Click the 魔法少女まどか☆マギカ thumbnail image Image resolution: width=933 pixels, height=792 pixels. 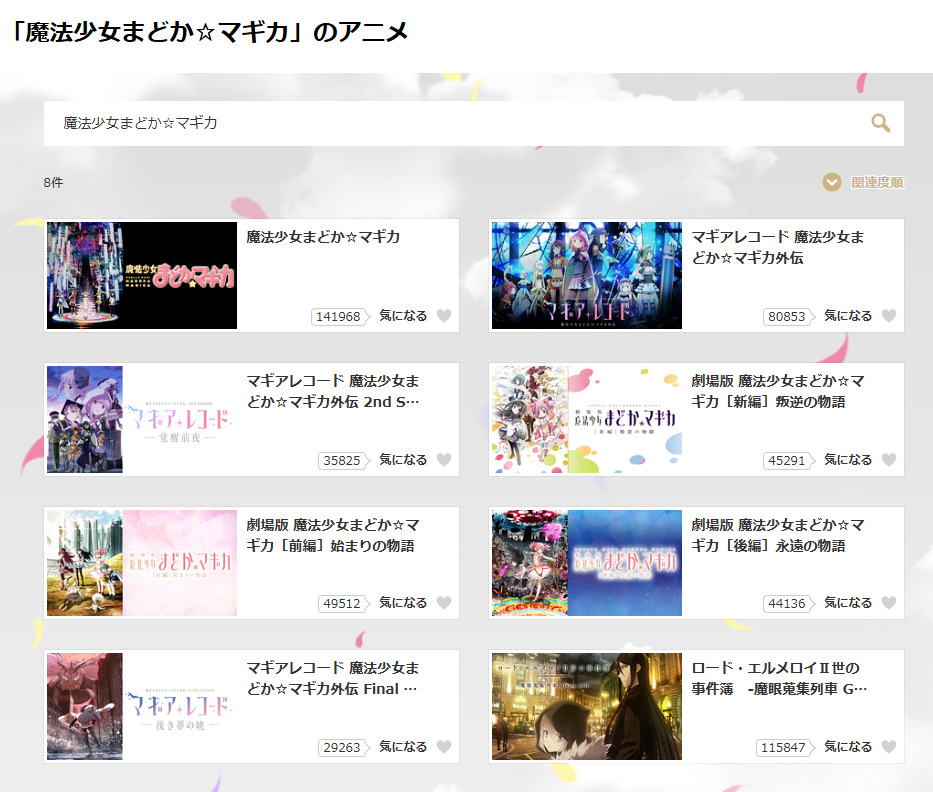click(x=142, y=276)
